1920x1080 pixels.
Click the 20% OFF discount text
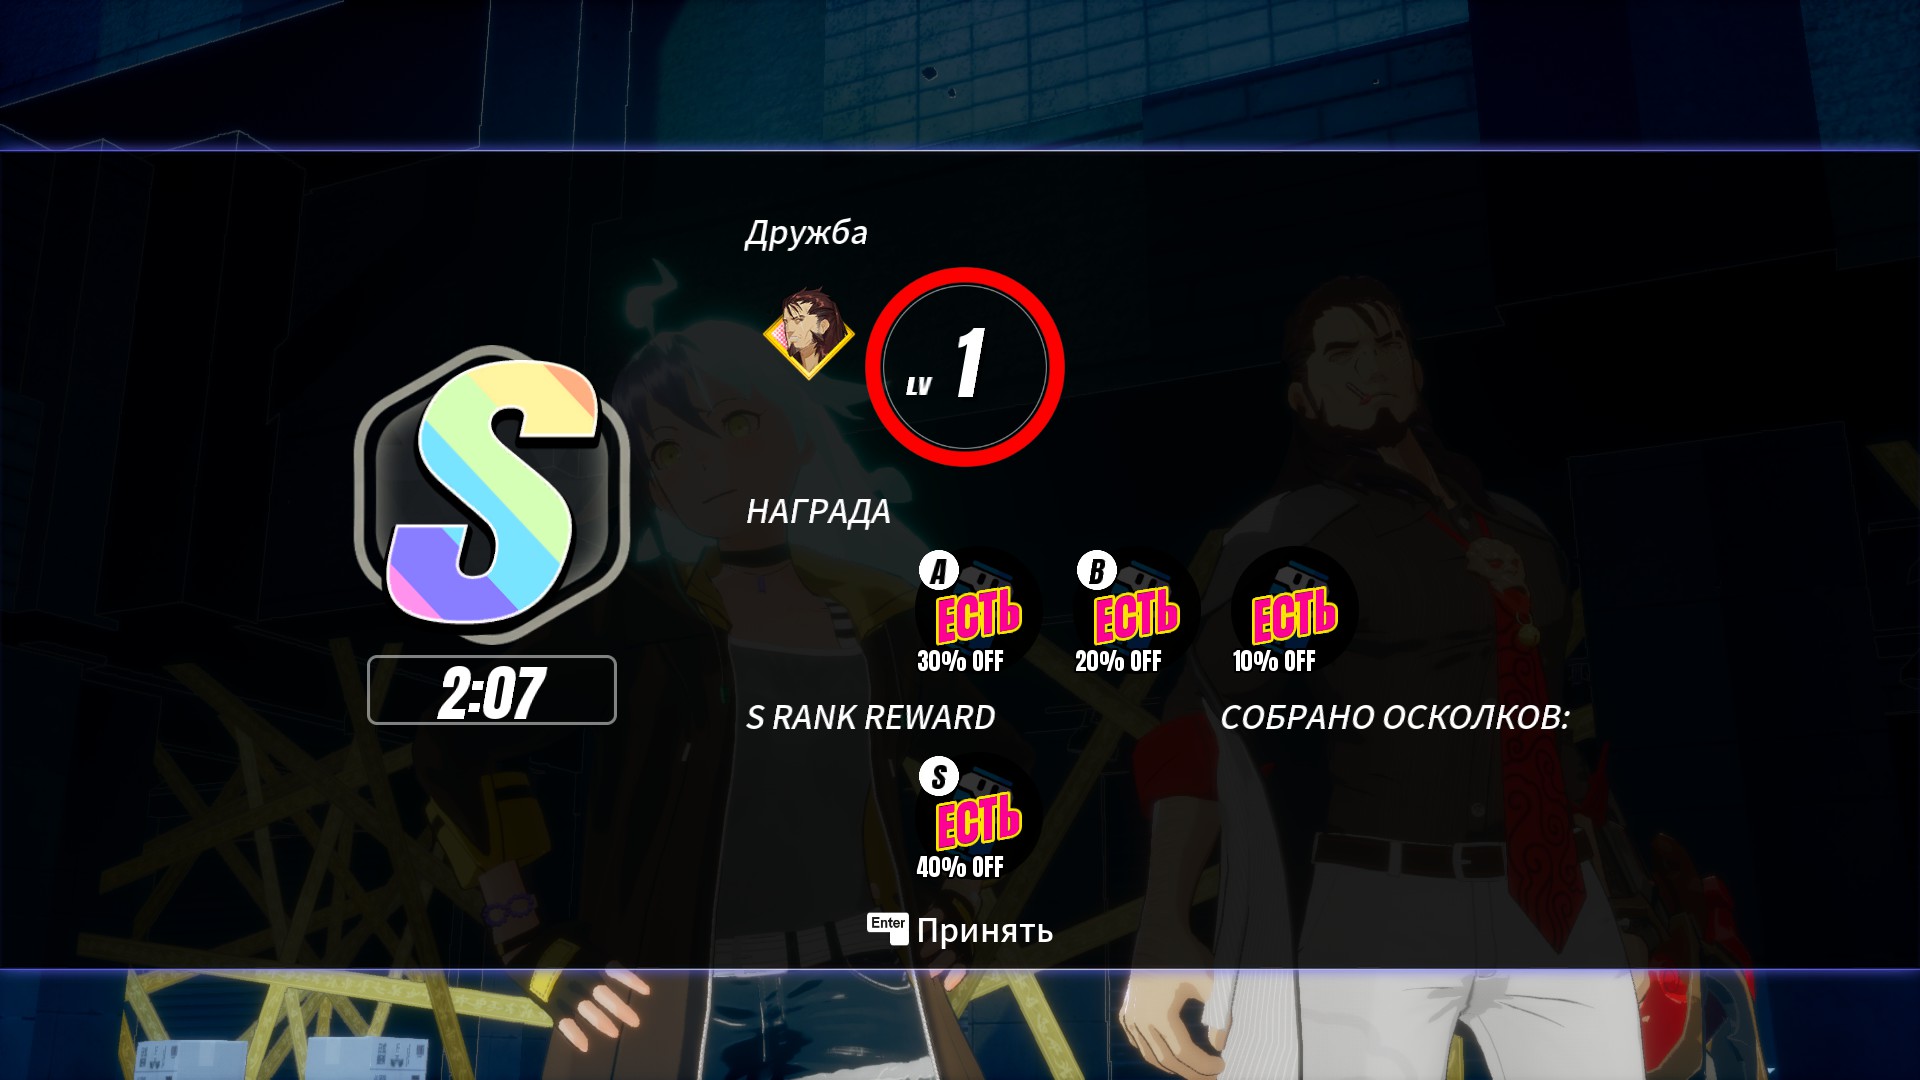click(x=1118, y=661)
